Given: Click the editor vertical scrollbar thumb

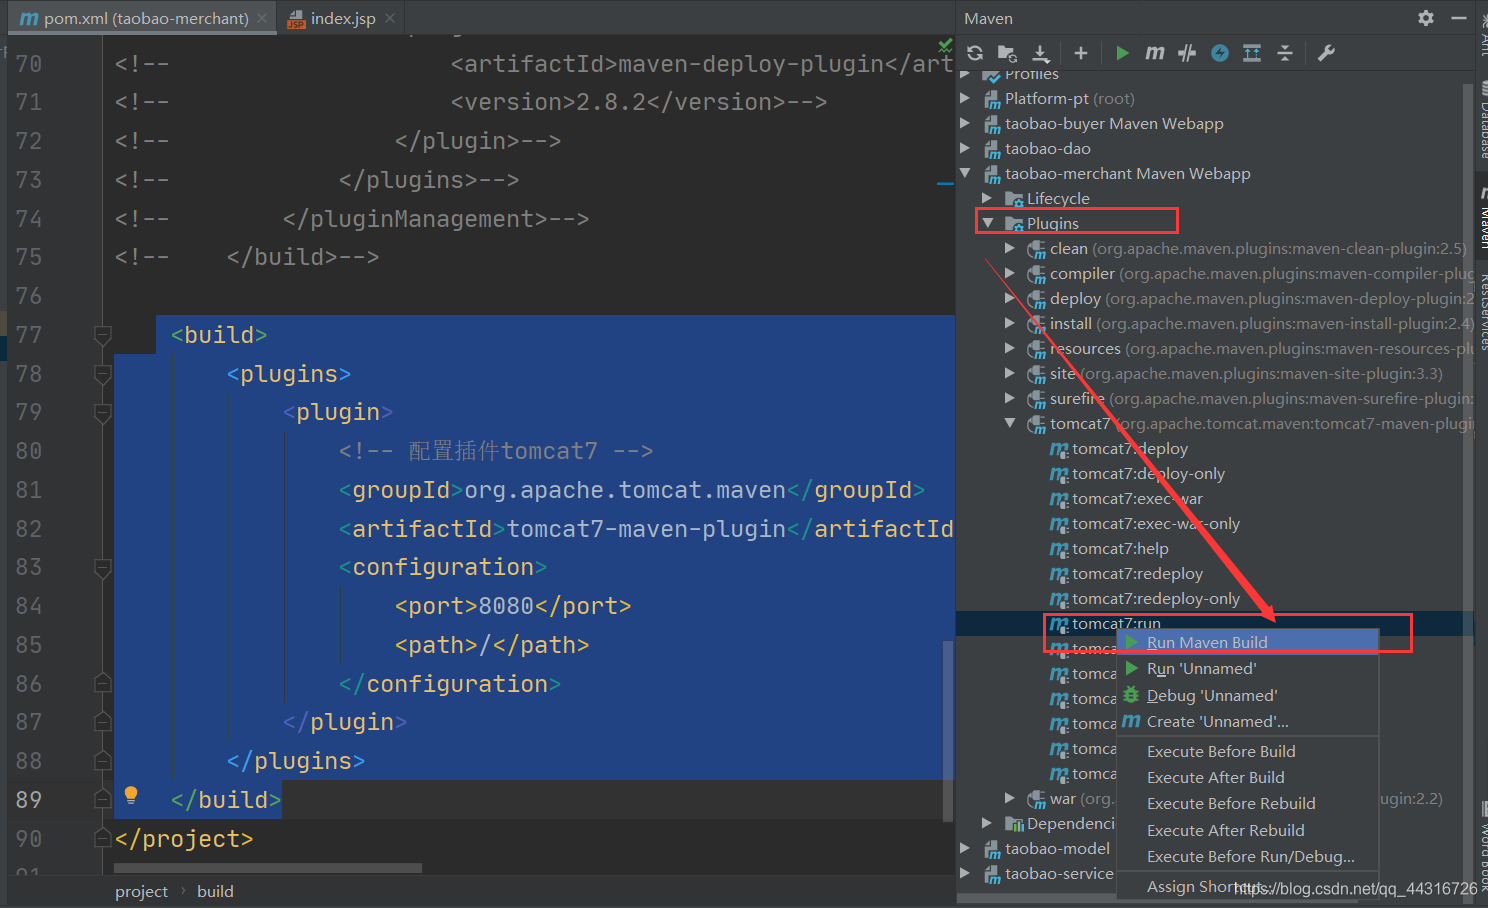Looking at the screenshot, I should (948, 730).
